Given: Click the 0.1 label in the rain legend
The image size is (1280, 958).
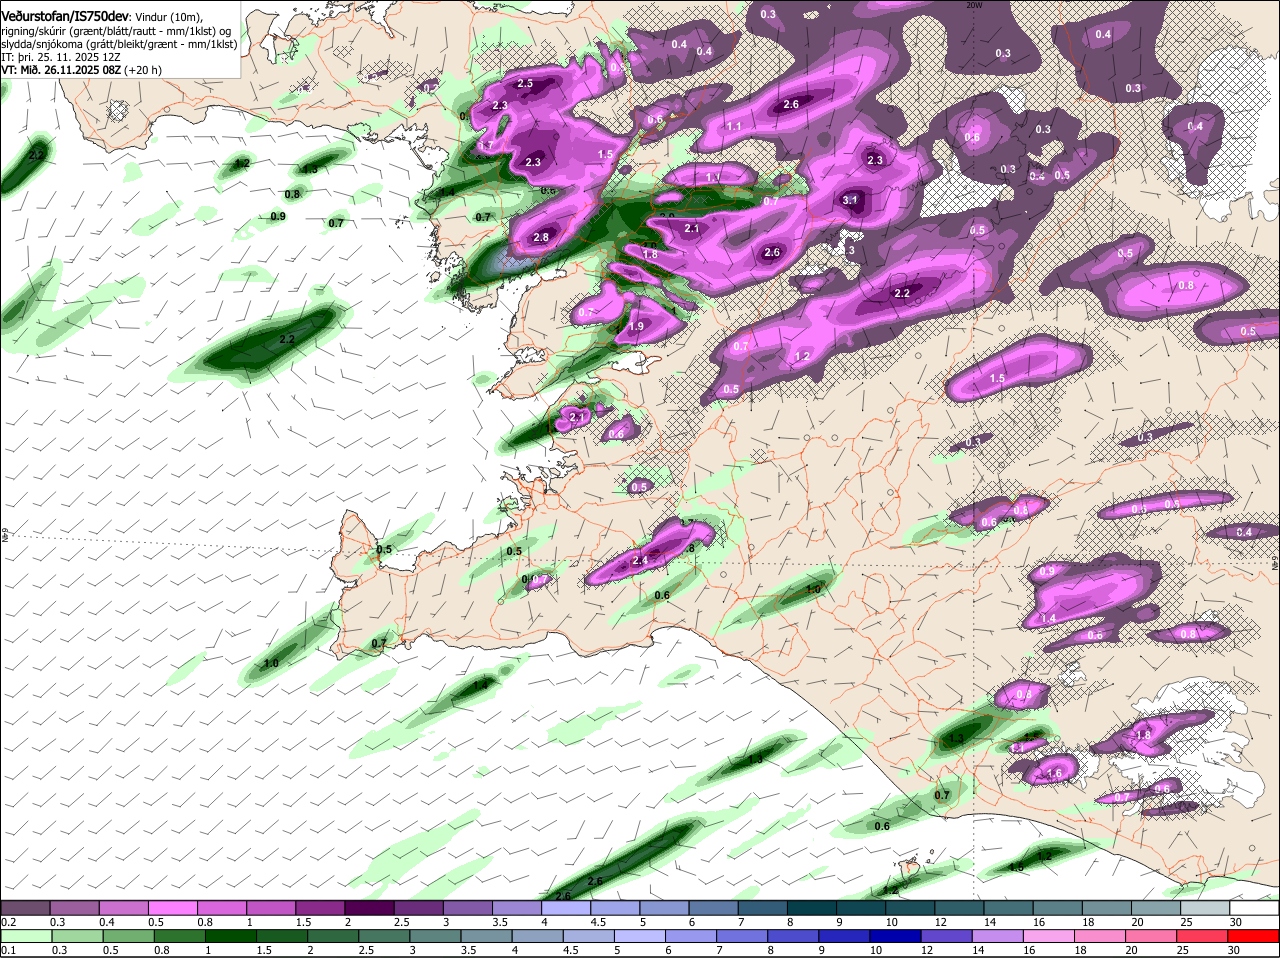Looking at the screenshot, I should (x=8, y=950).
